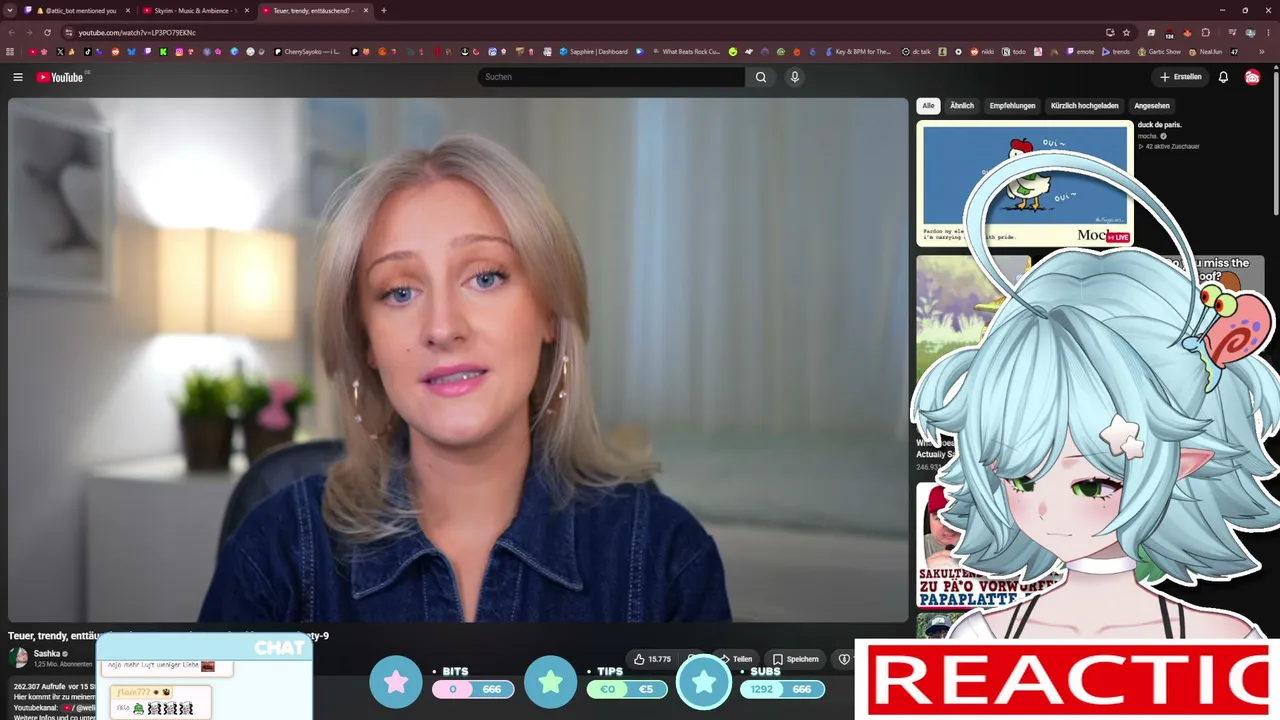Image resolution: width=1280 pixels, height=720 pixels.
Task: Open a new browser tab
Action: pyautogui.click(x=384, y=10)
